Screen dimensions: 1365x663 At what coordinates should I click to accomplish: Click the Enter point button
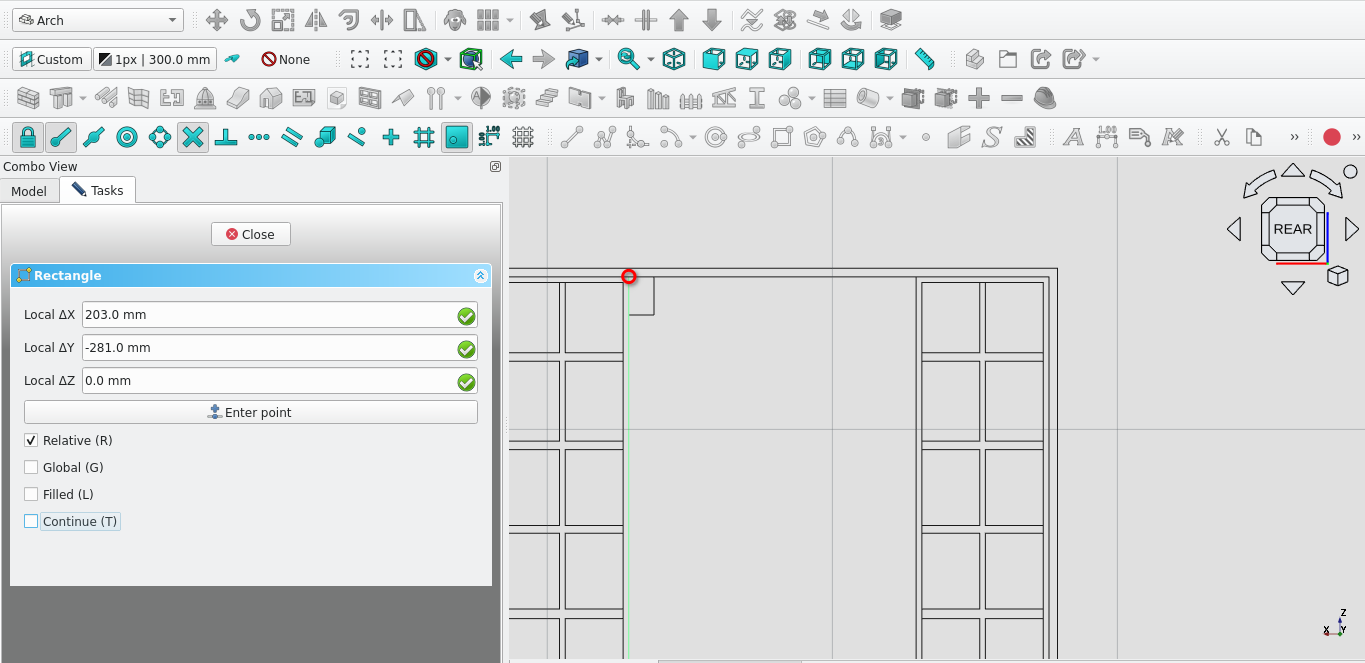[250, 412]
